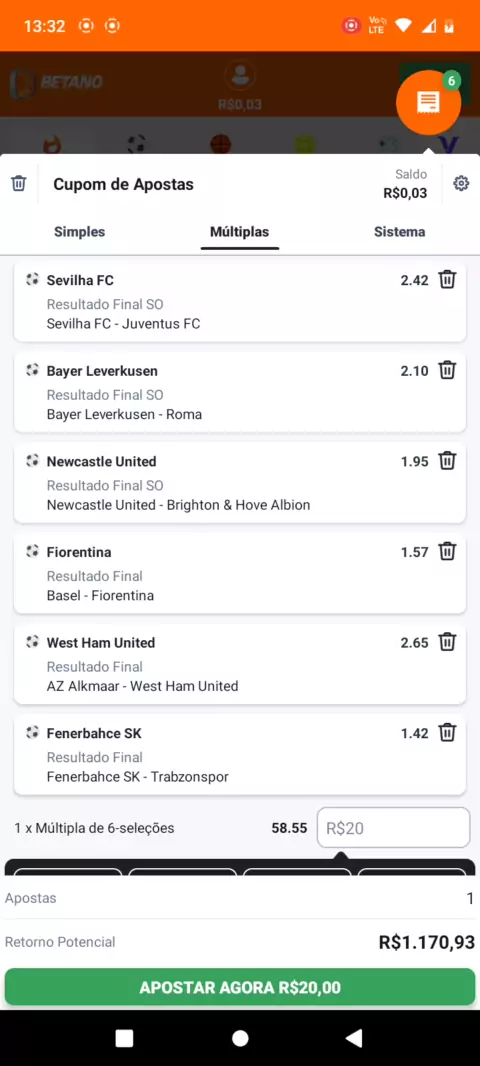Screen dimensions: 480x1066
Task: Tap the Android home circle button
Action: point(240,1038)
